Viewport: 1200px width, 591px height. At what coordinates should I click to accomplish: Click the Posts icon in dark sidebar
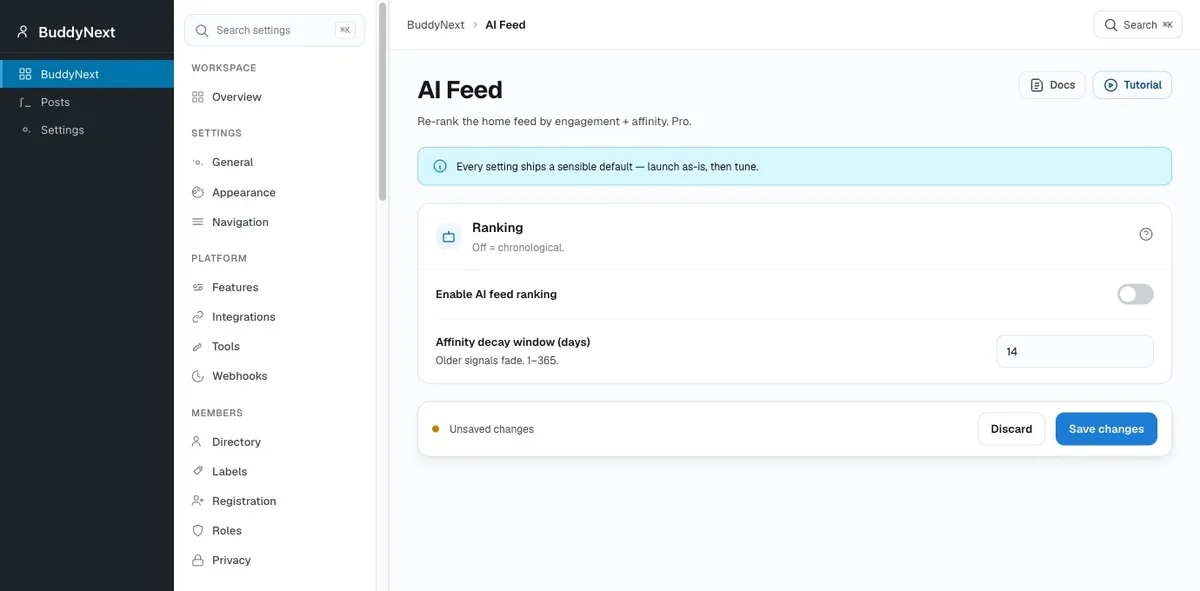point(25,102)
